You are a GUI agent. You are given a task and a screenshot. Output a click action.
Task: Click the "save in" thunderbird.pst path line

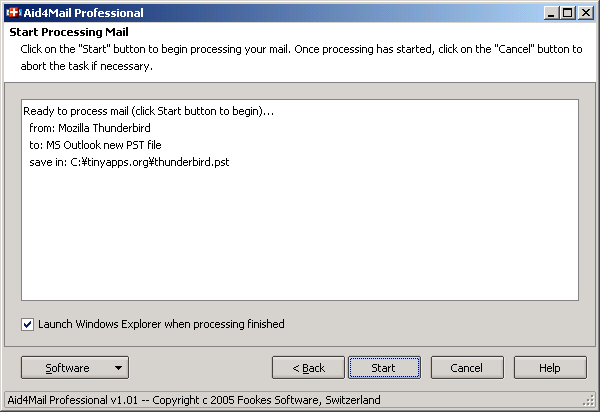pos(129,162)
